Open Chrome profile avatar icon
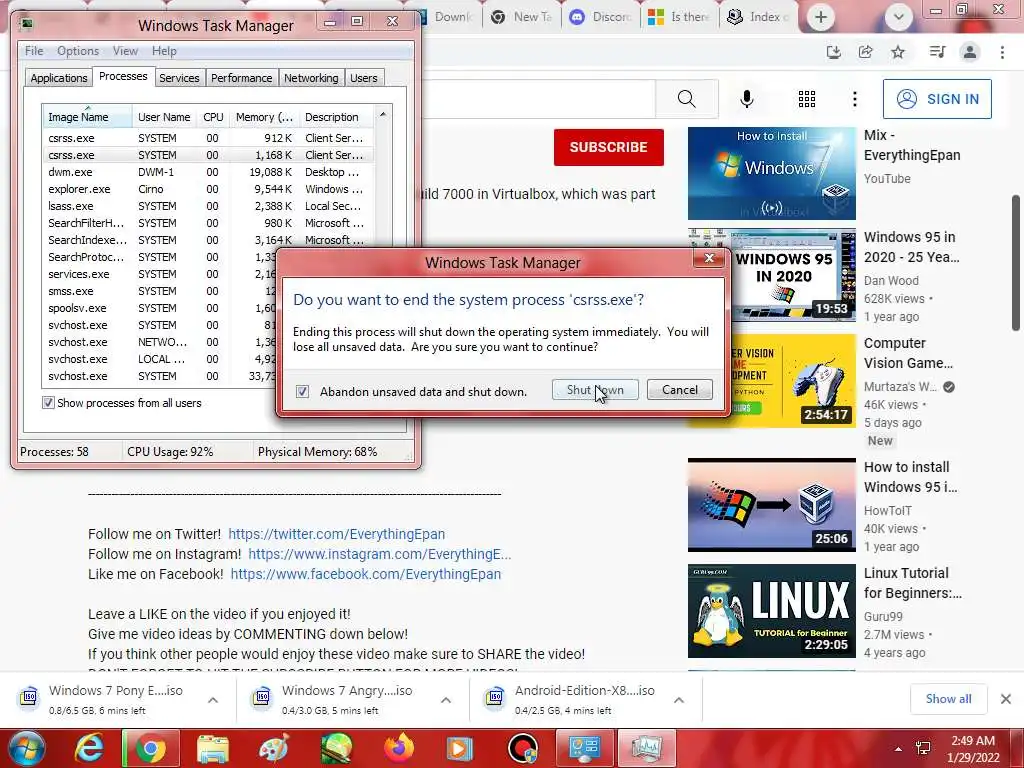Viewport: 1024px width, 768px height. [x=970, y=52]
